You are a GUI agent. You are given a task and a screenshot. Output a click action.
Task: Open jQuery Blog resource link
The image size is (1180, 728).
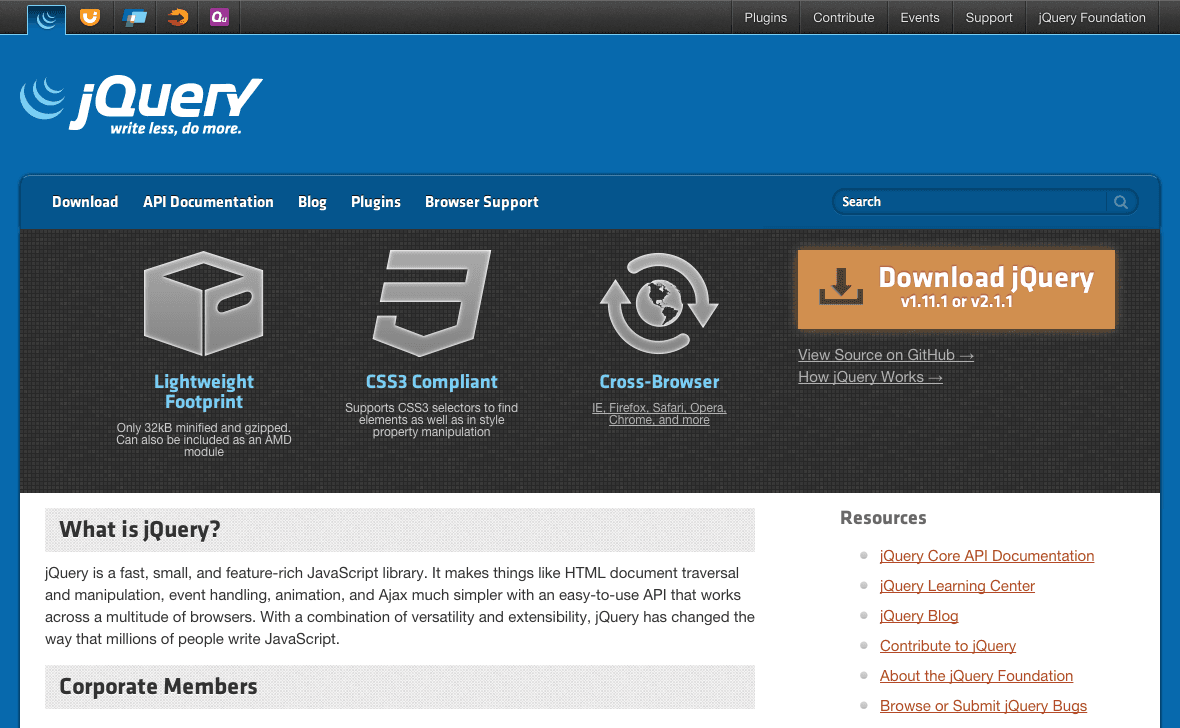click(x=919, y=616)
